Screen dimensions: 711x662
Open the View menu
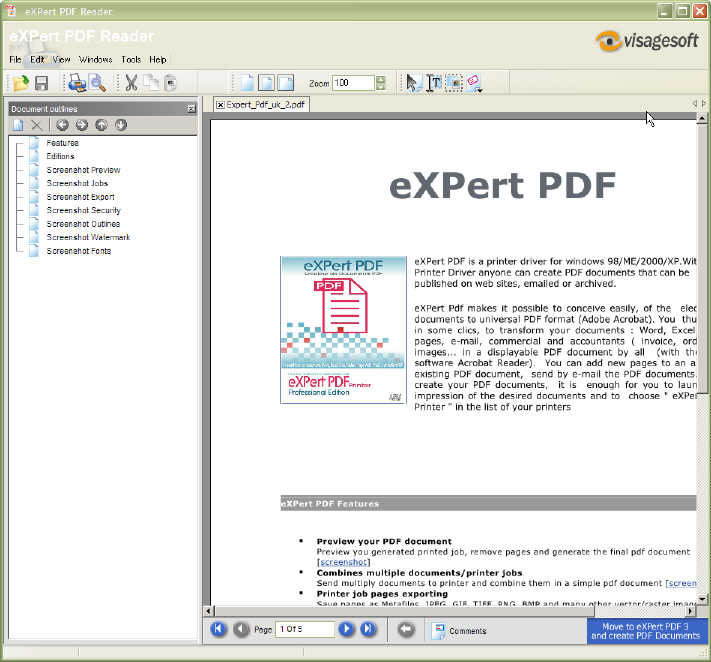click(x=61, y=59)
